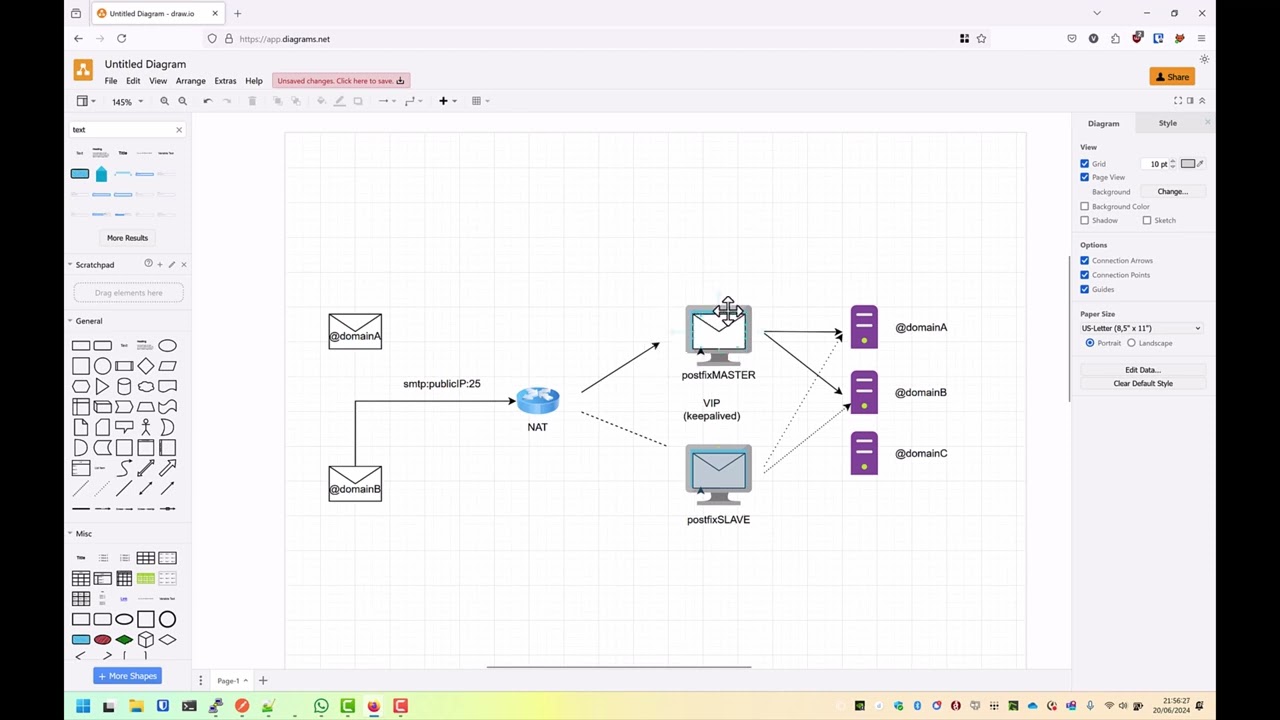Open the Arrange menu

pos(190,81)
